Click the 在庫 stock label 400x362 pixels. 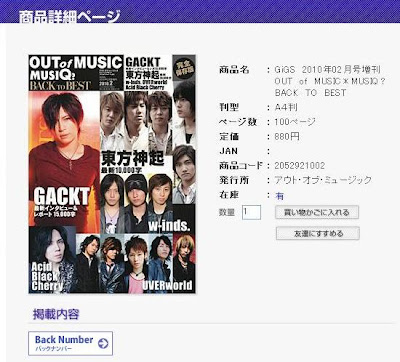tap(229, 195)
